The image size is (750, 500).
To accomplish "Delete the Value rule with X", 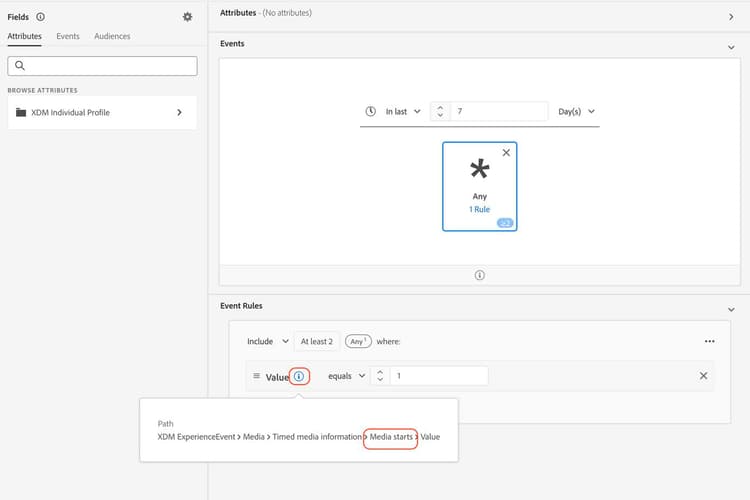I will pyautogui.click(x=703, y=376).
